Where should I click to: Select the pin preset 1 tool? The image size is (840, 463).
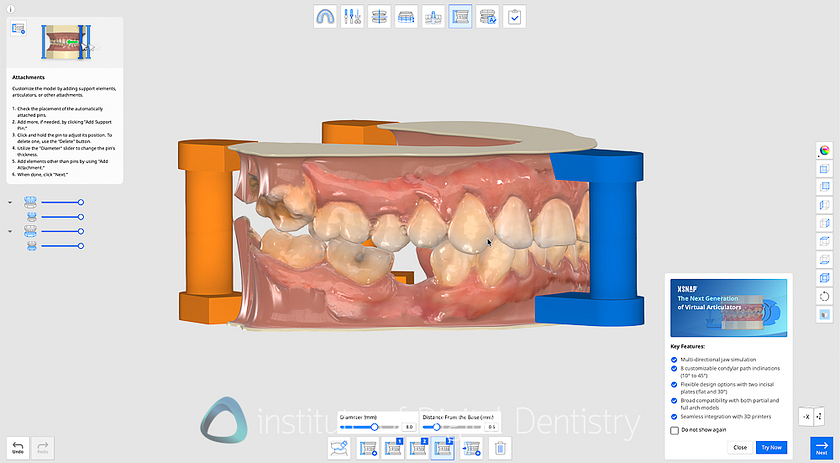393,448
